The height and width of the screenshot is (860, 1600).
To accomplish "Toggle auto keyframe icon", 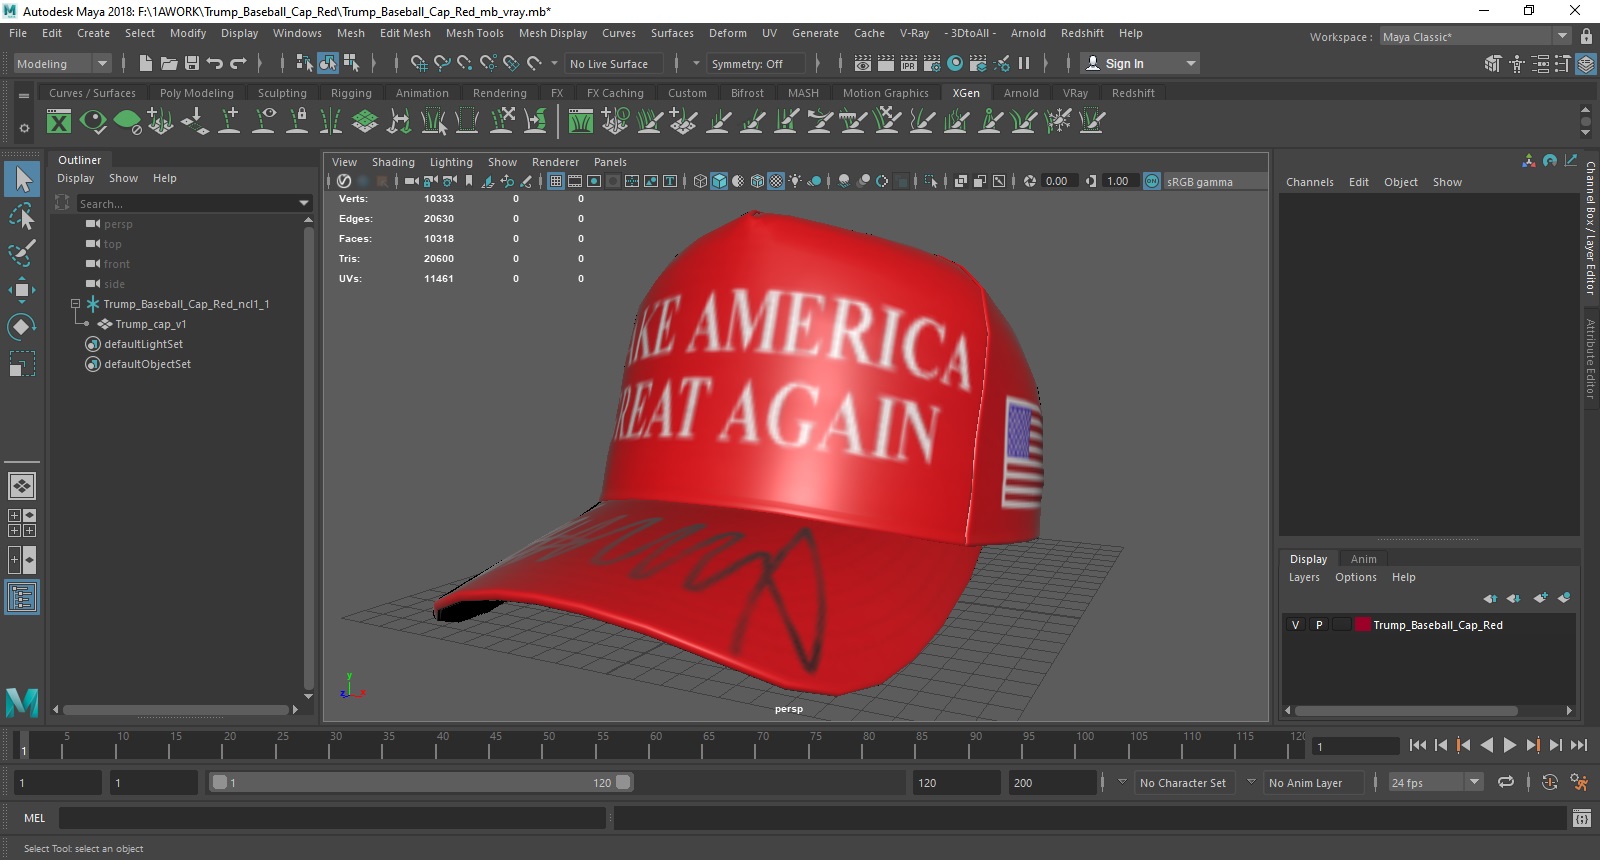I will pos(1550,782).
